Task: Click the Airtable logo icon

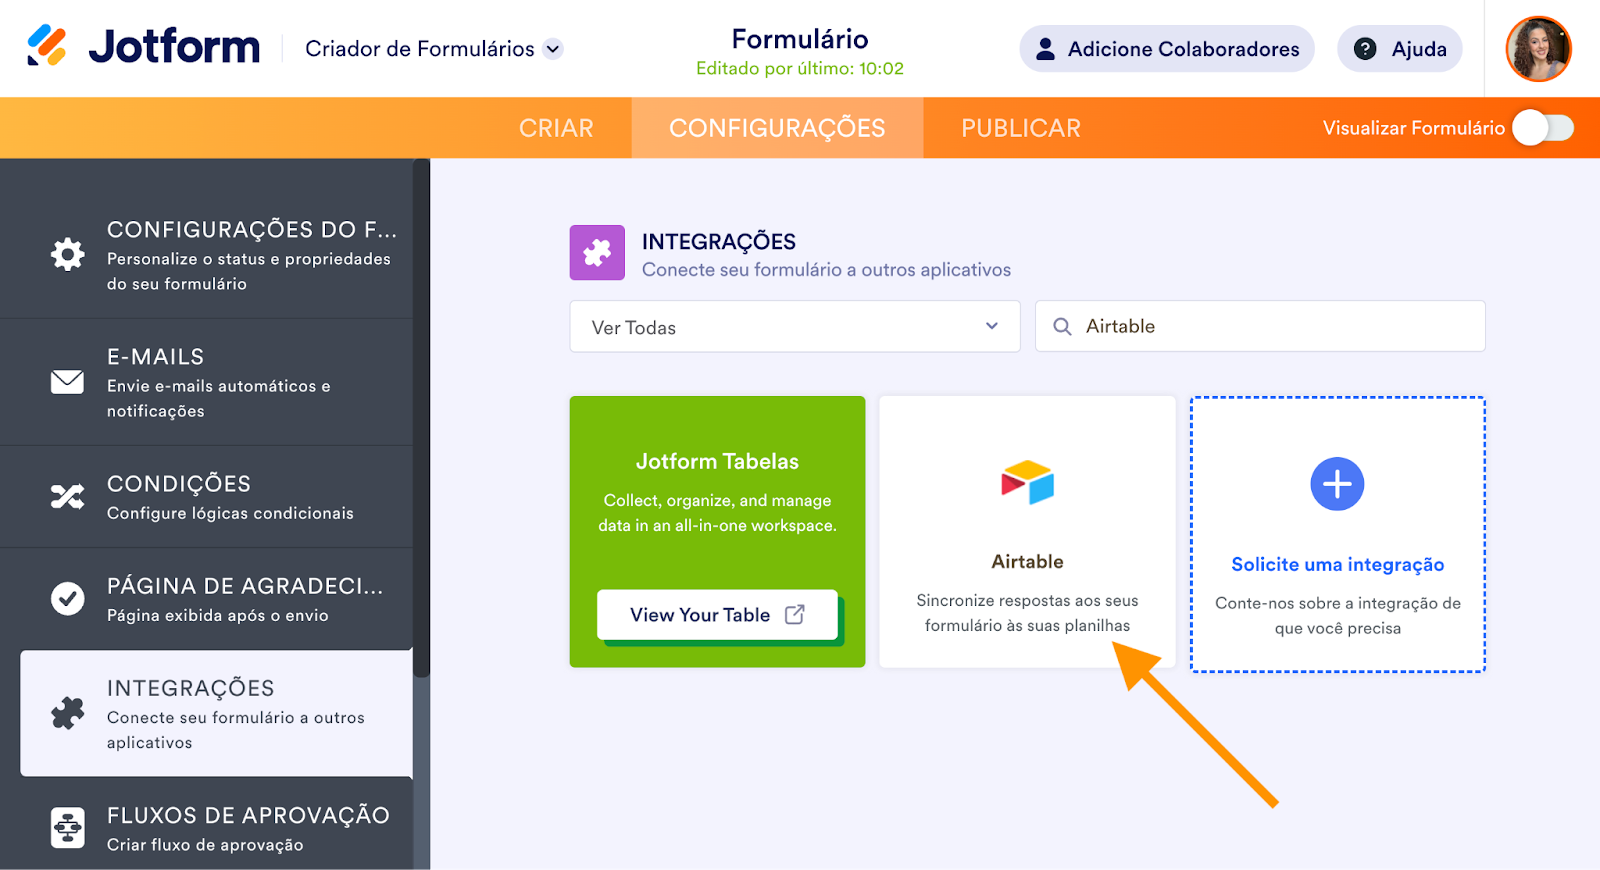Action: [1027, 482]
